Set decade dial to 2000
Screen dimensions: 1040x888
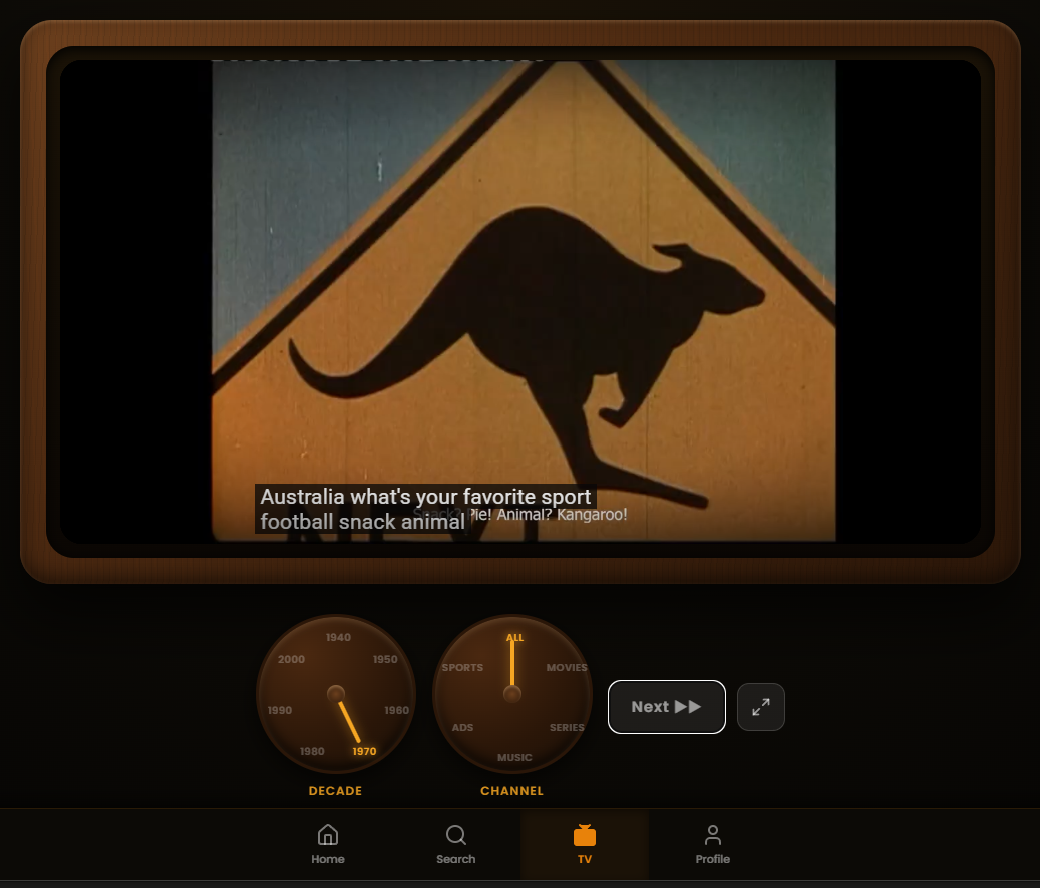click(x=291, y=659)
